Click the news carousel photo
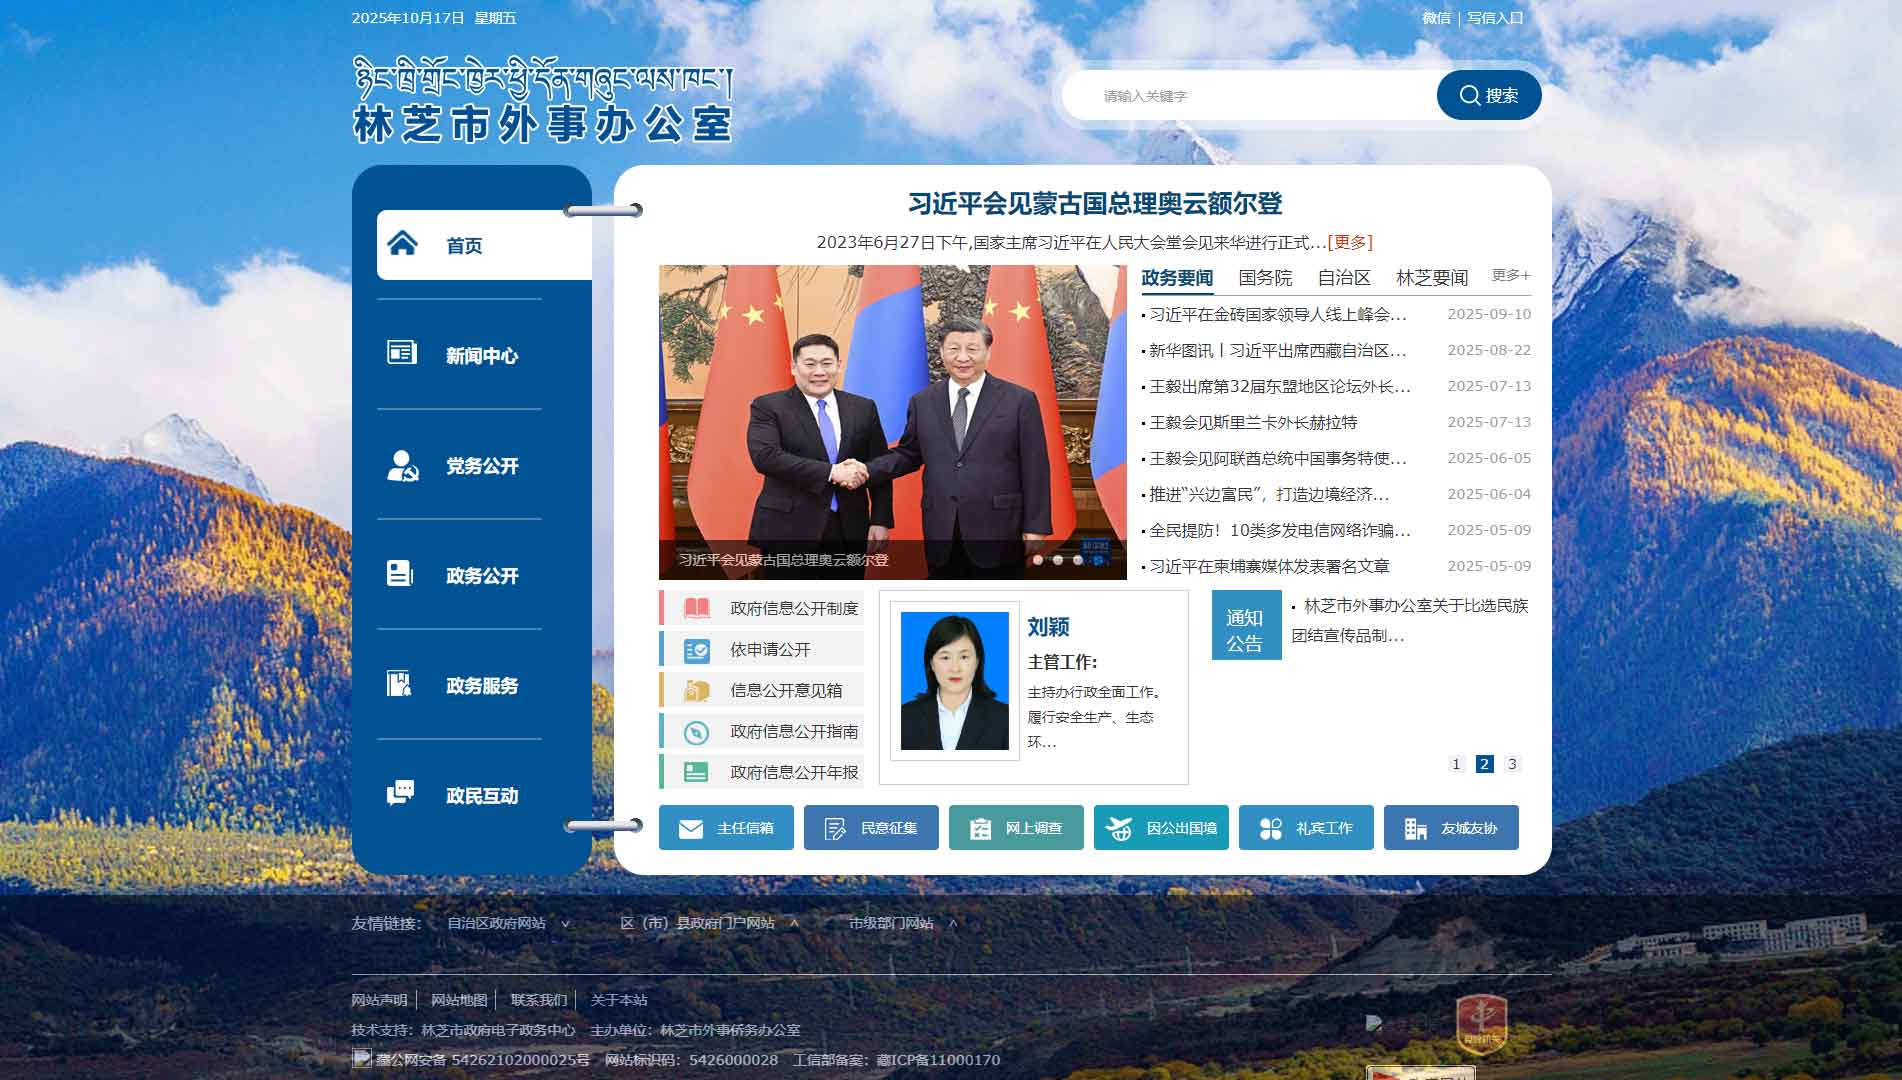 click(x=893, y=422)
